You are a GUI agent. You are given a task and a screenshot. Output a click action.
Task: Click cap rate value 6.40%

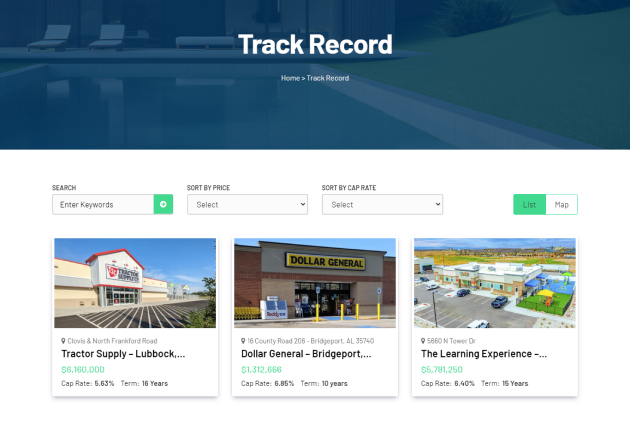click(x=464, y=383)
